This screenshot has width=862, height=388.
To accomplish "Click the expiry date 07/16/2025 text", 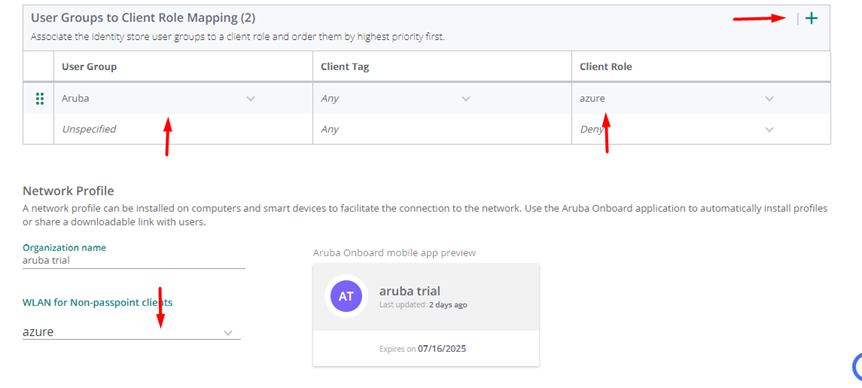I will click(x=441, y=348).
